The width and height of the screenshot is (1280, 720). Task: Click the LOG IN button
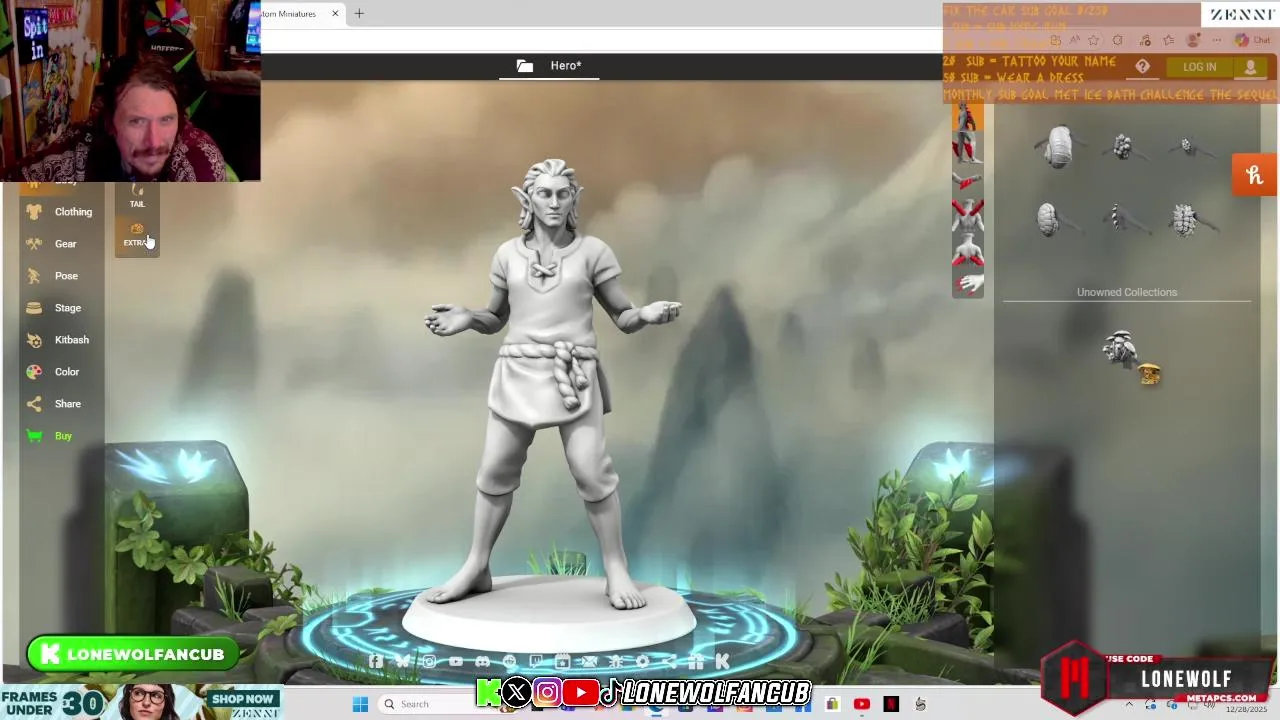[1199, 67]
